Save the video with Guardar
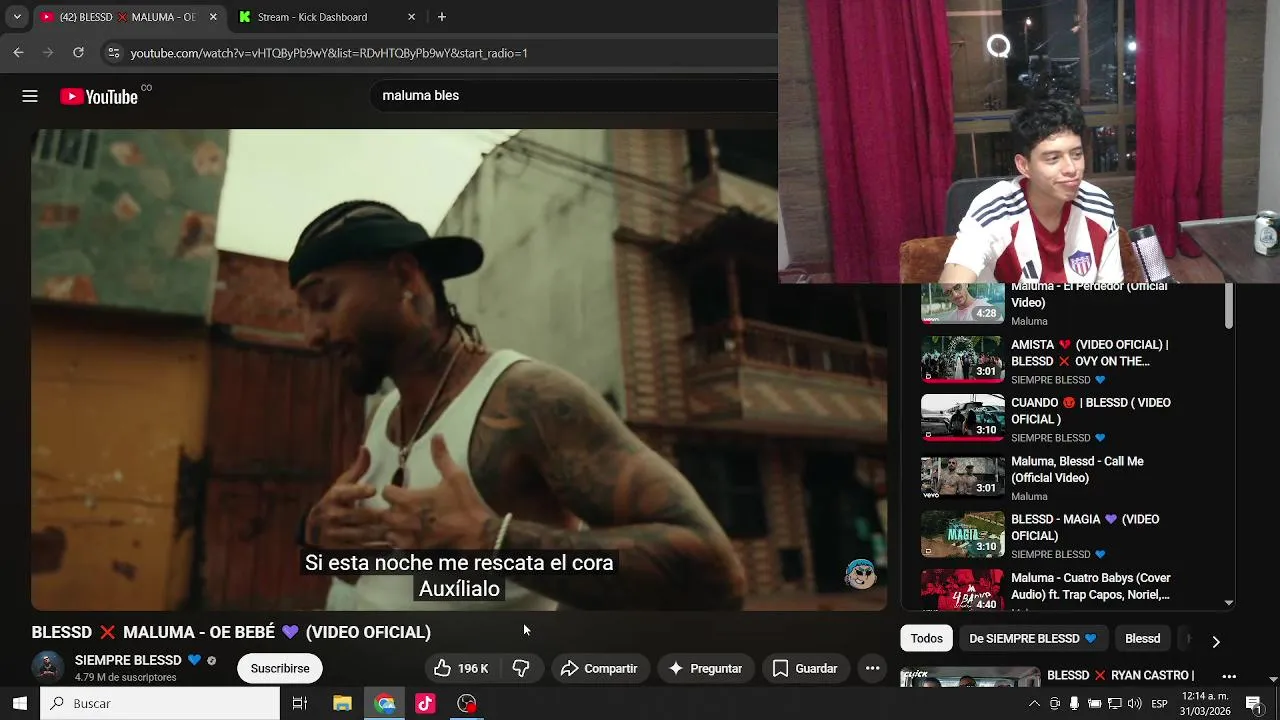 (805, 668)
